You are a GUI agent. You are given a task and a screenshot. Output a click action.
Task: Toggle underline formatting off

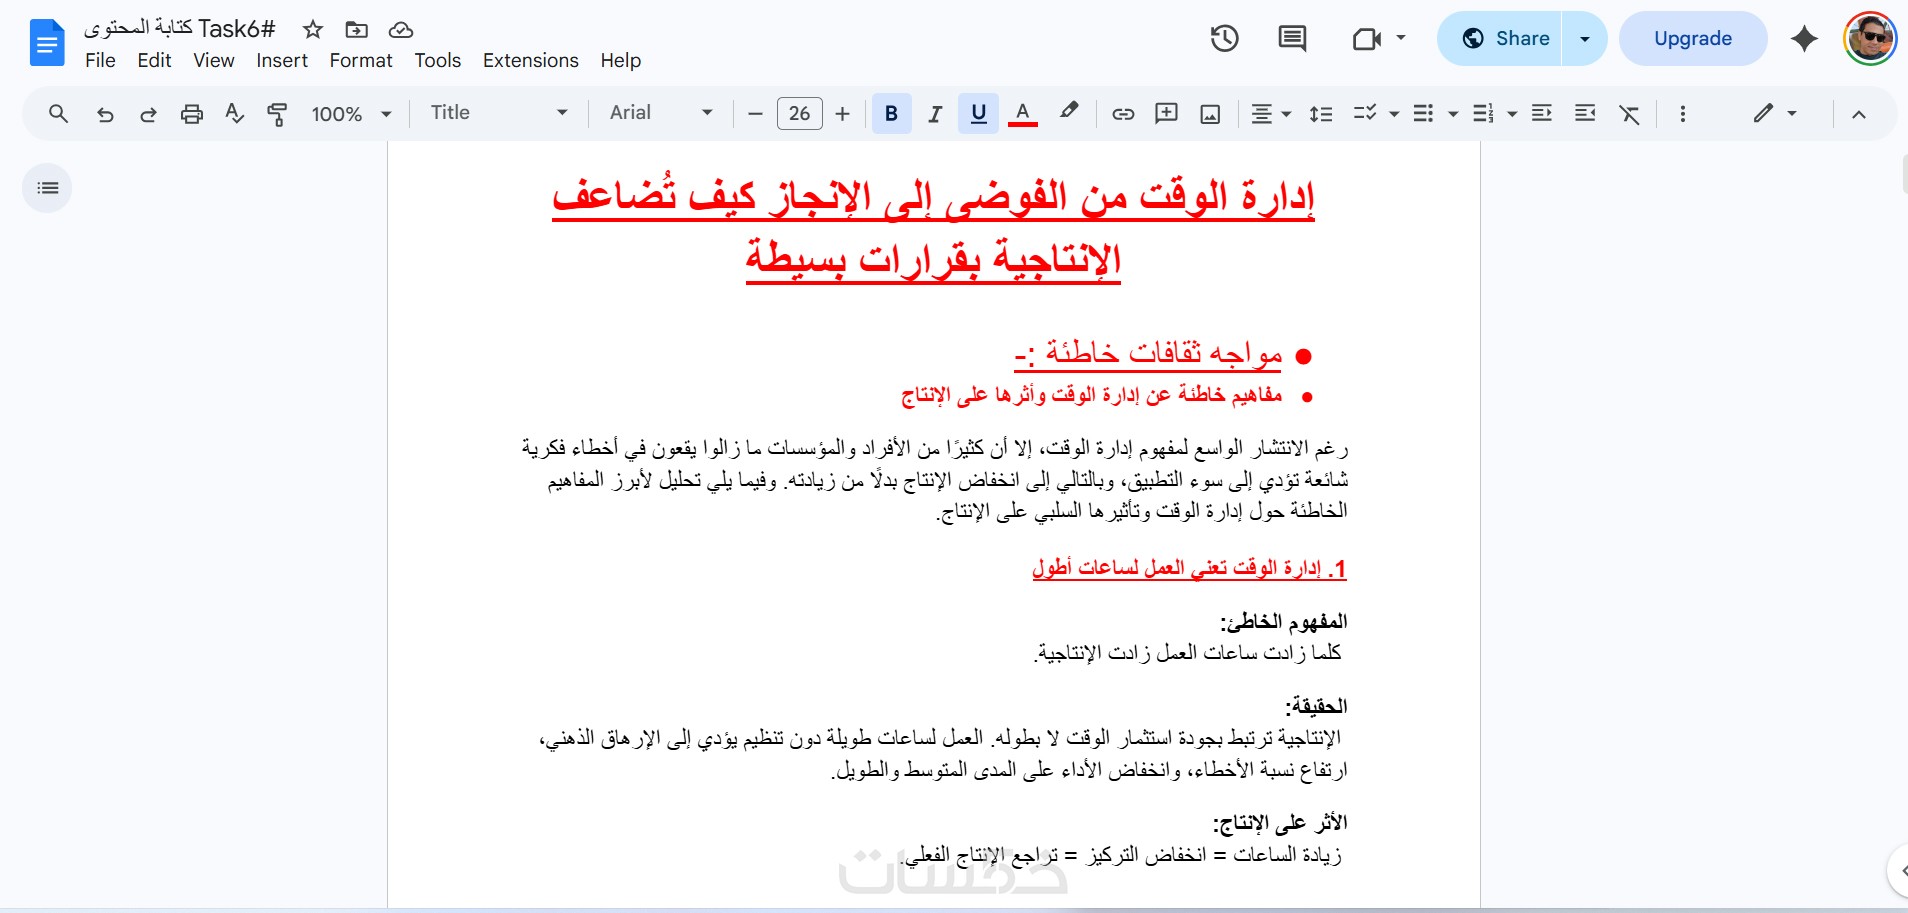[978, 114]
